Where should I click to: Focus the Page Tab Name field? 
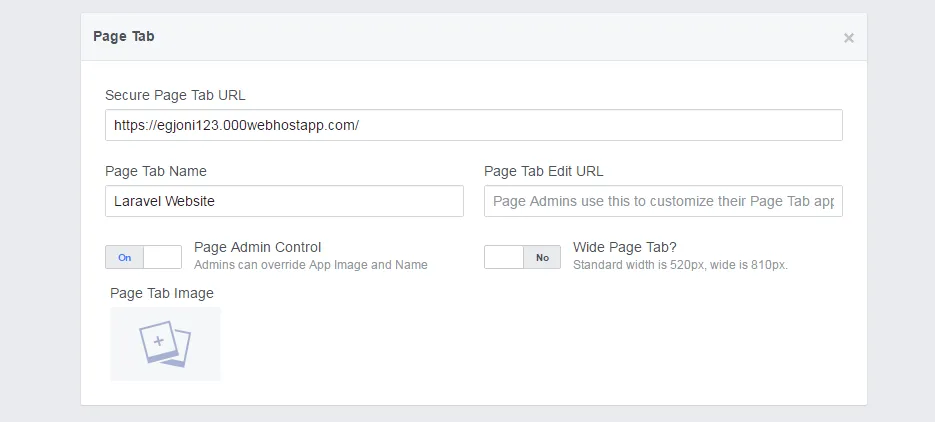click(x=284, y=201)
